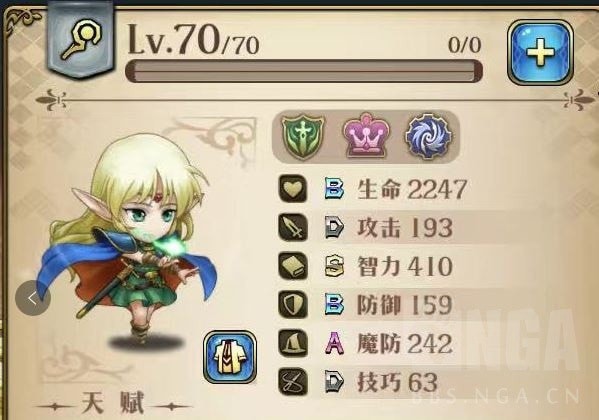This screenshot has width=599, height=420.
Task: Tap the blue plus experience button
Action: [x=540, y=52]
